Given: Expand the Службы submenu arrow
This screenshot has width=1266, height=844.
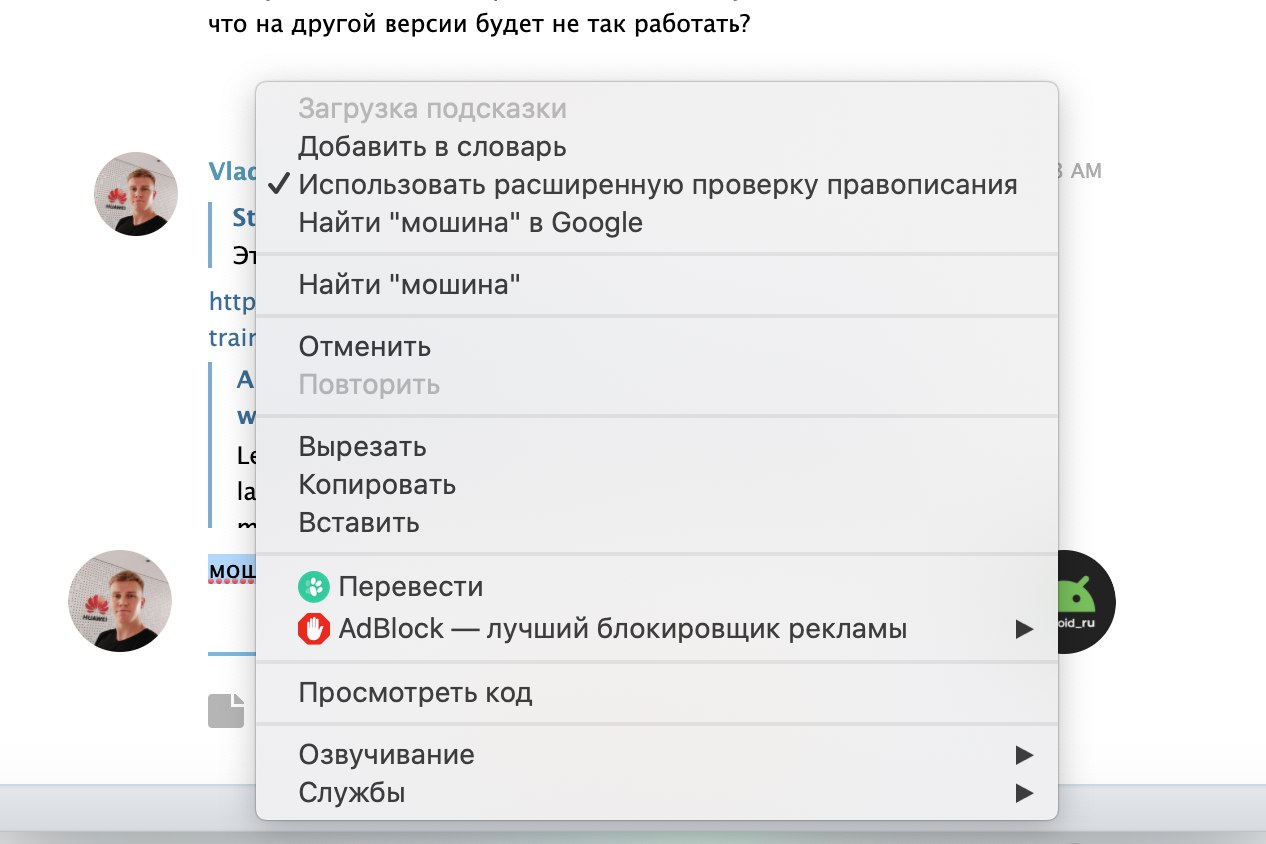Looking at the screenshot, I should [1023, 793].
